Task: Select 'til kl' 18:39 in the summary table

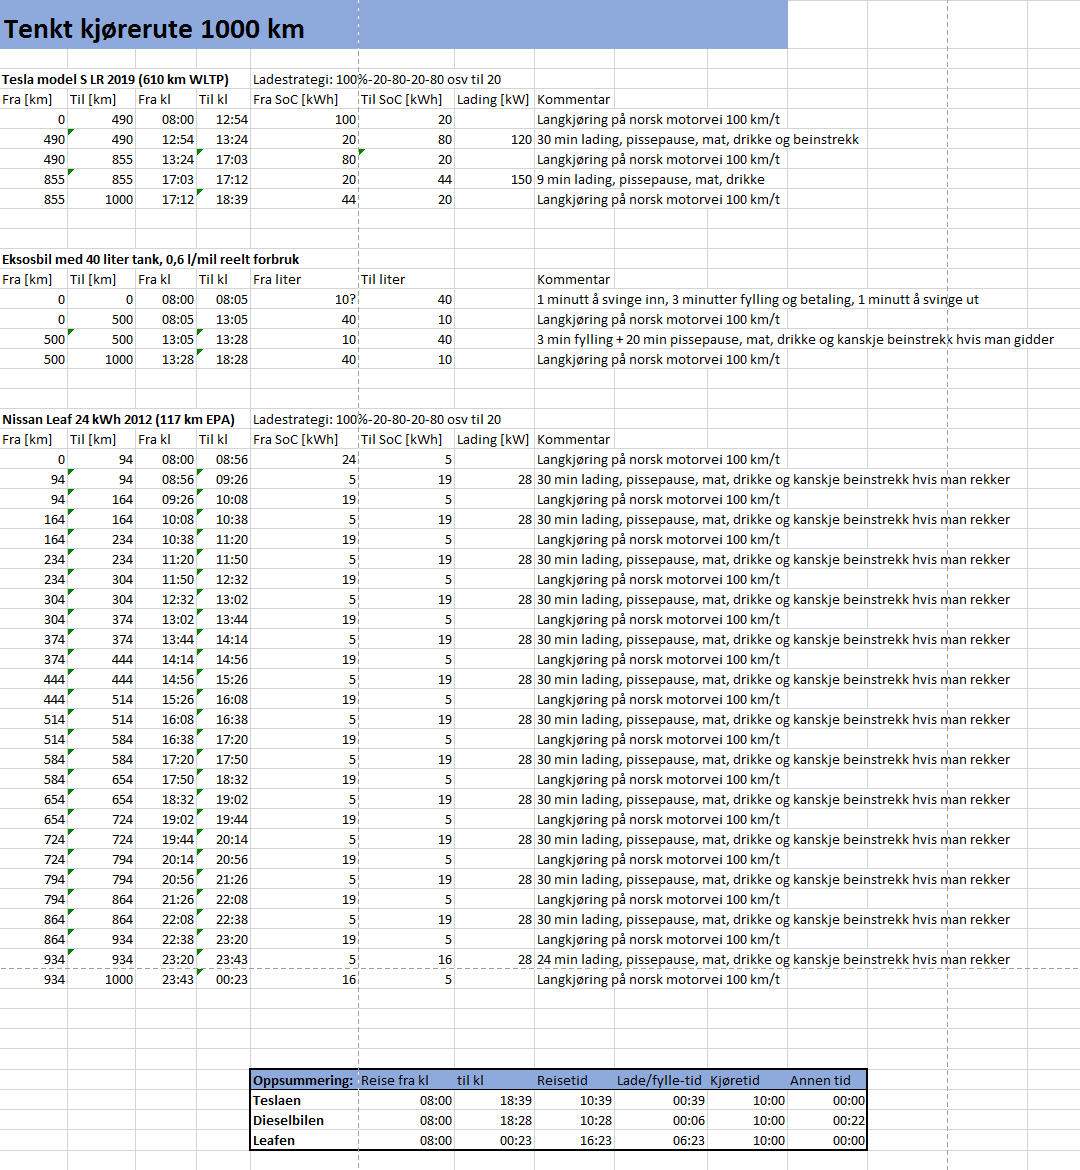Action: click(x=494, y=1101)
